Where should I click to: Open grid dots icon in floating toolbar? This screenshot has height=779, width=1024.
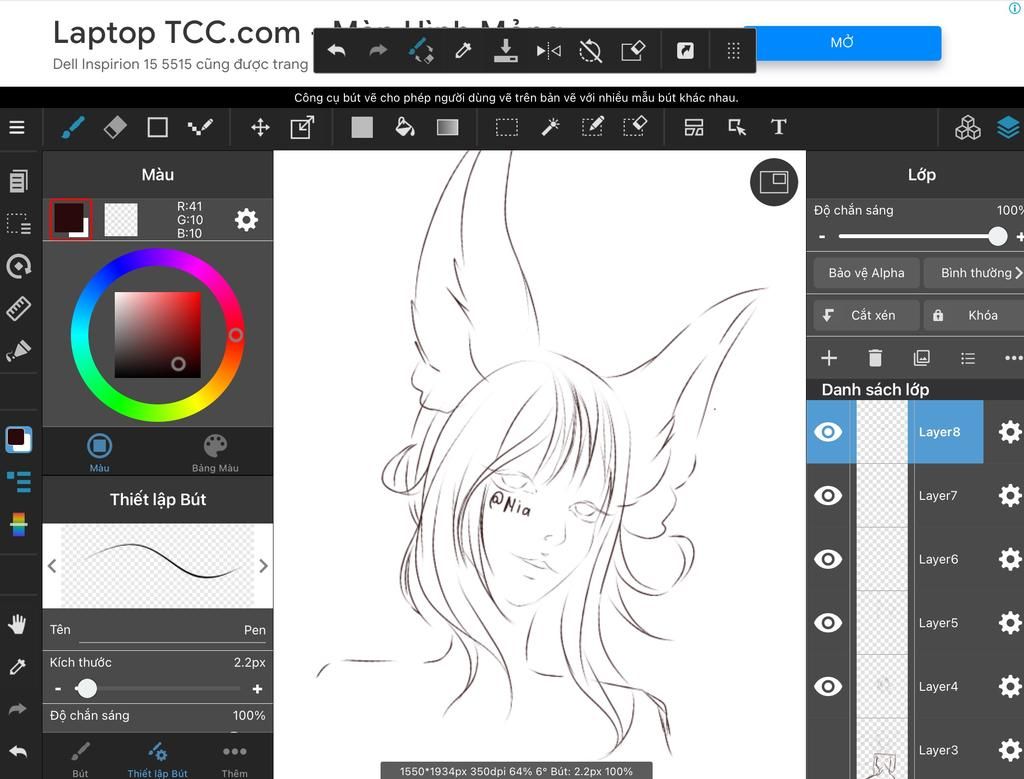click(733, 50)
